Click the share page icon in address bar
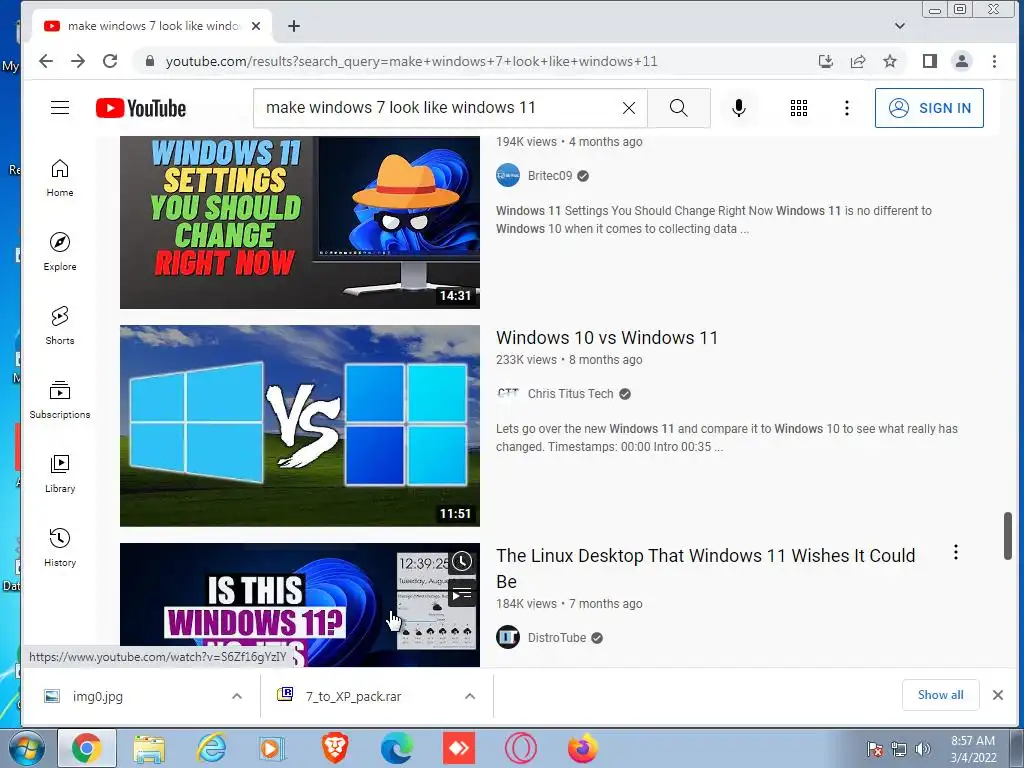Image resolution: width=1024 pixels, height=768 pixels. 857,61
